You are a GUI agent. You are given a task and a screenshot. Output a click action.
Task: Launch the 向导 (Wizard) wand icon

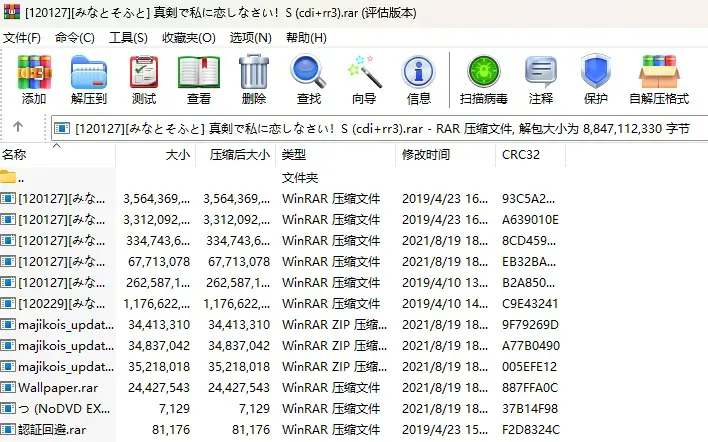364,72
